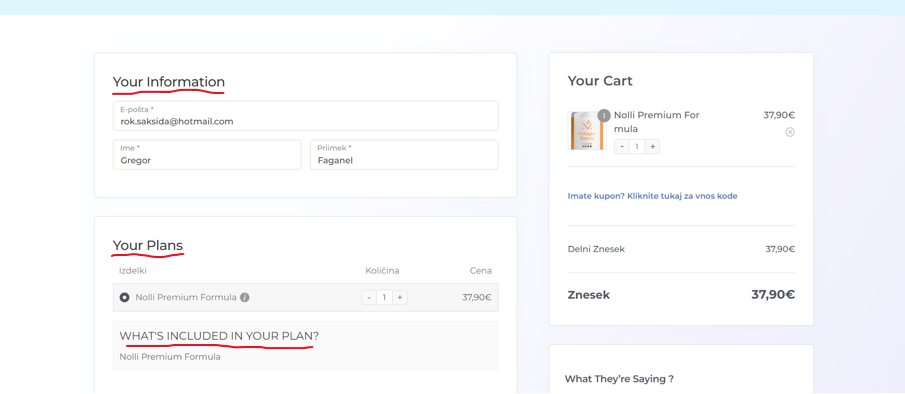905x394 pixels.
Task: Click the 37,90€ cart item price
Action: (x=779, y=115)
